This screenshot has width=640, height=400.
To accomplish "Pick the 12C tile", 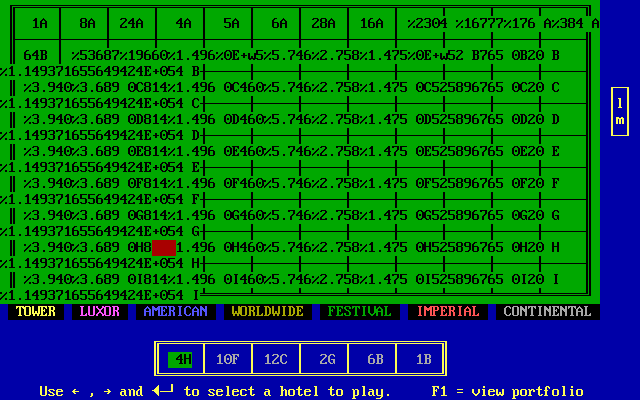I will tap(276, 359).
